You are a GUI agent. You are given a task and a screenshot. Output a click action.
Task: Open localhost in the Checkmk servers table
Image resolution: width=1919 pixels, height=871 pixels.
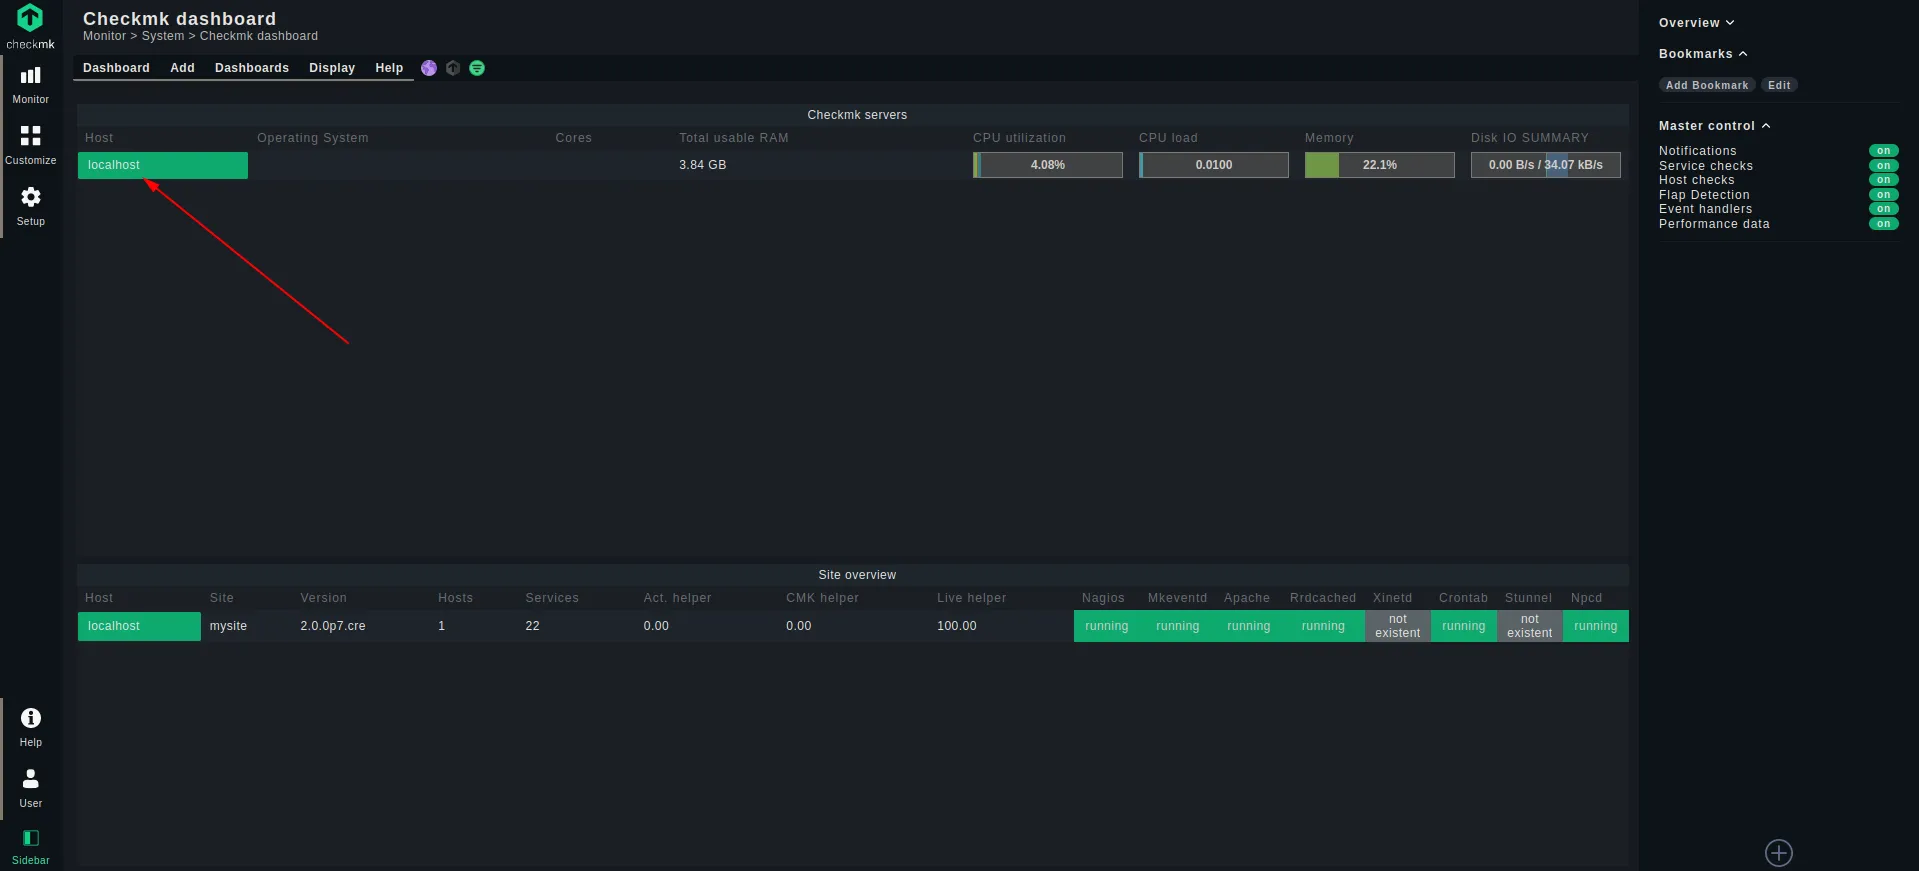163,165
